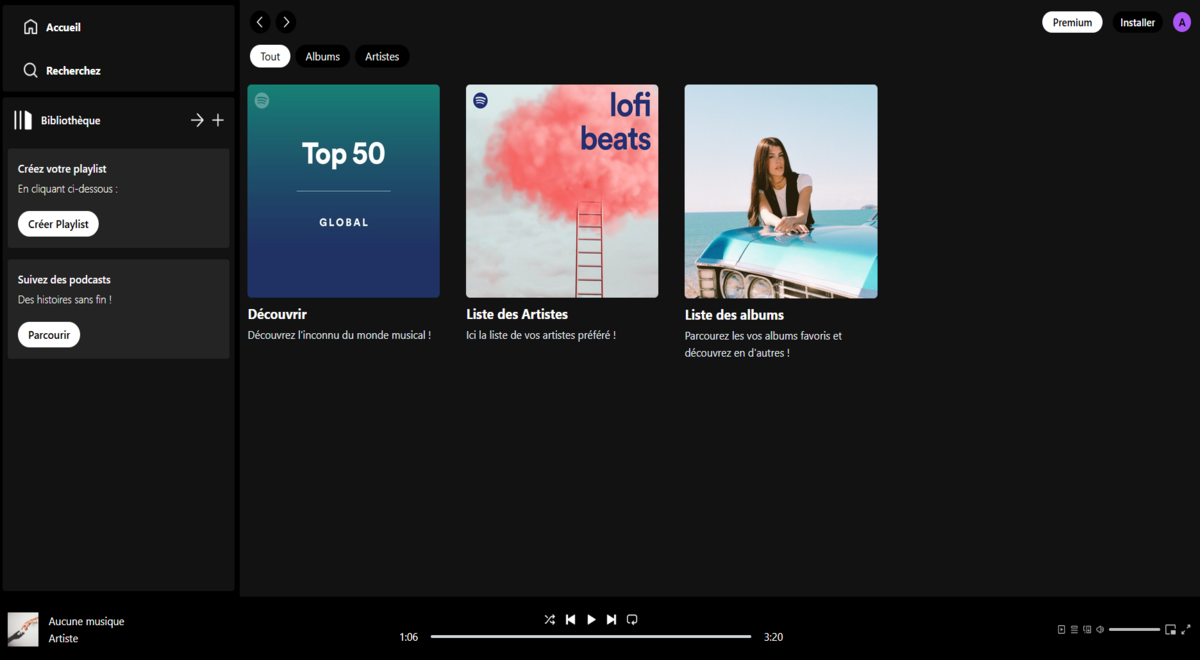Toggle repeat mode
The height and width of the screenshot is (660, 1200).
632,619
